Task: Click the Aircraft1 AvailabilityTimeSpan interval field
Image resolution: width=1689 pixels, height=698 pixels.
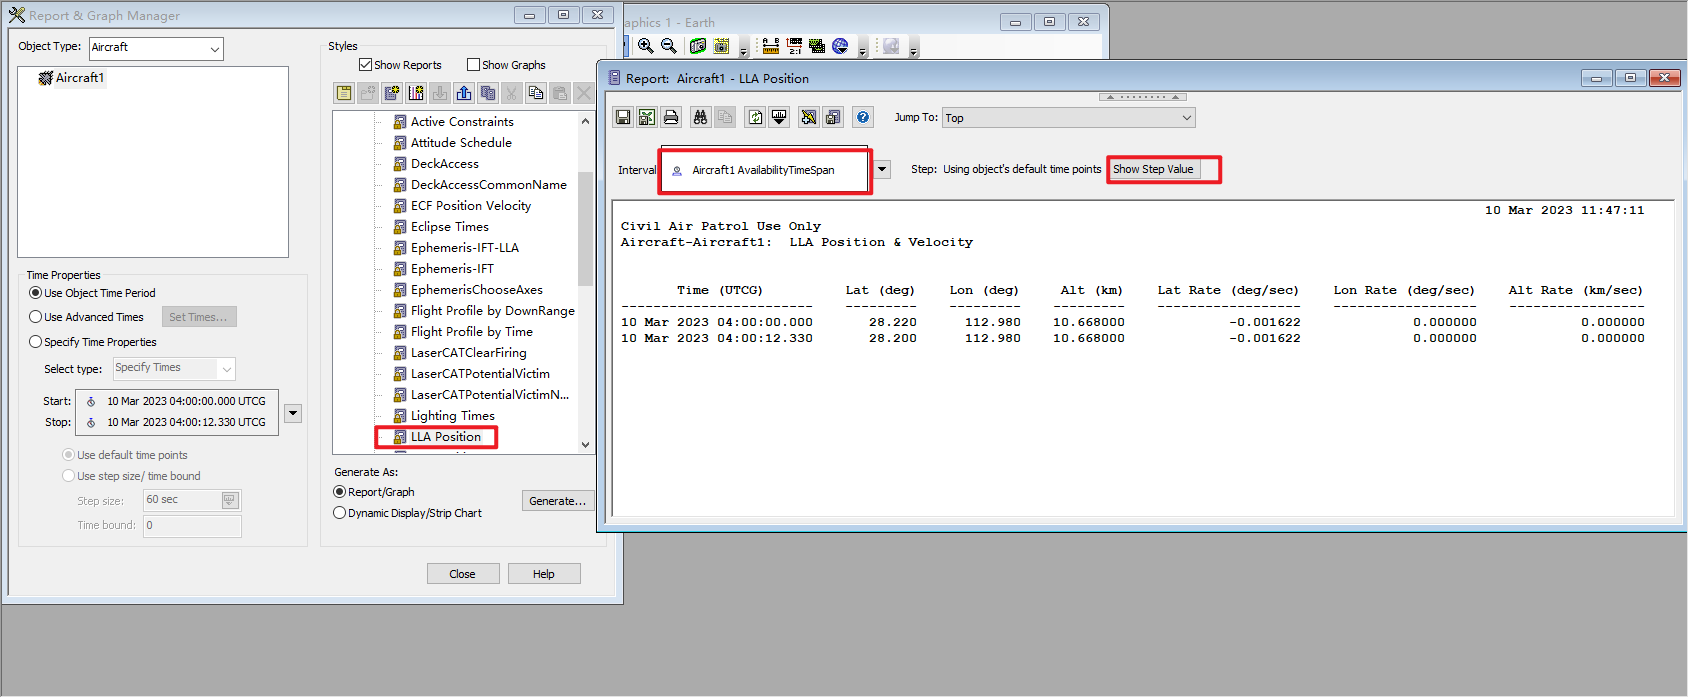Action: tap(766, 171)
